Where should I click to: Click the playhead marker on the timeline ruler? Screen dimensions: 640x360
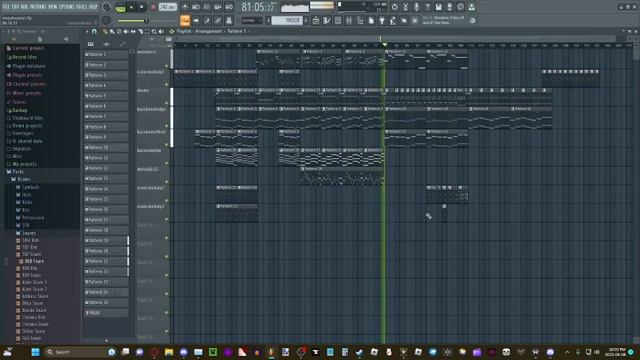coord(384,45)
